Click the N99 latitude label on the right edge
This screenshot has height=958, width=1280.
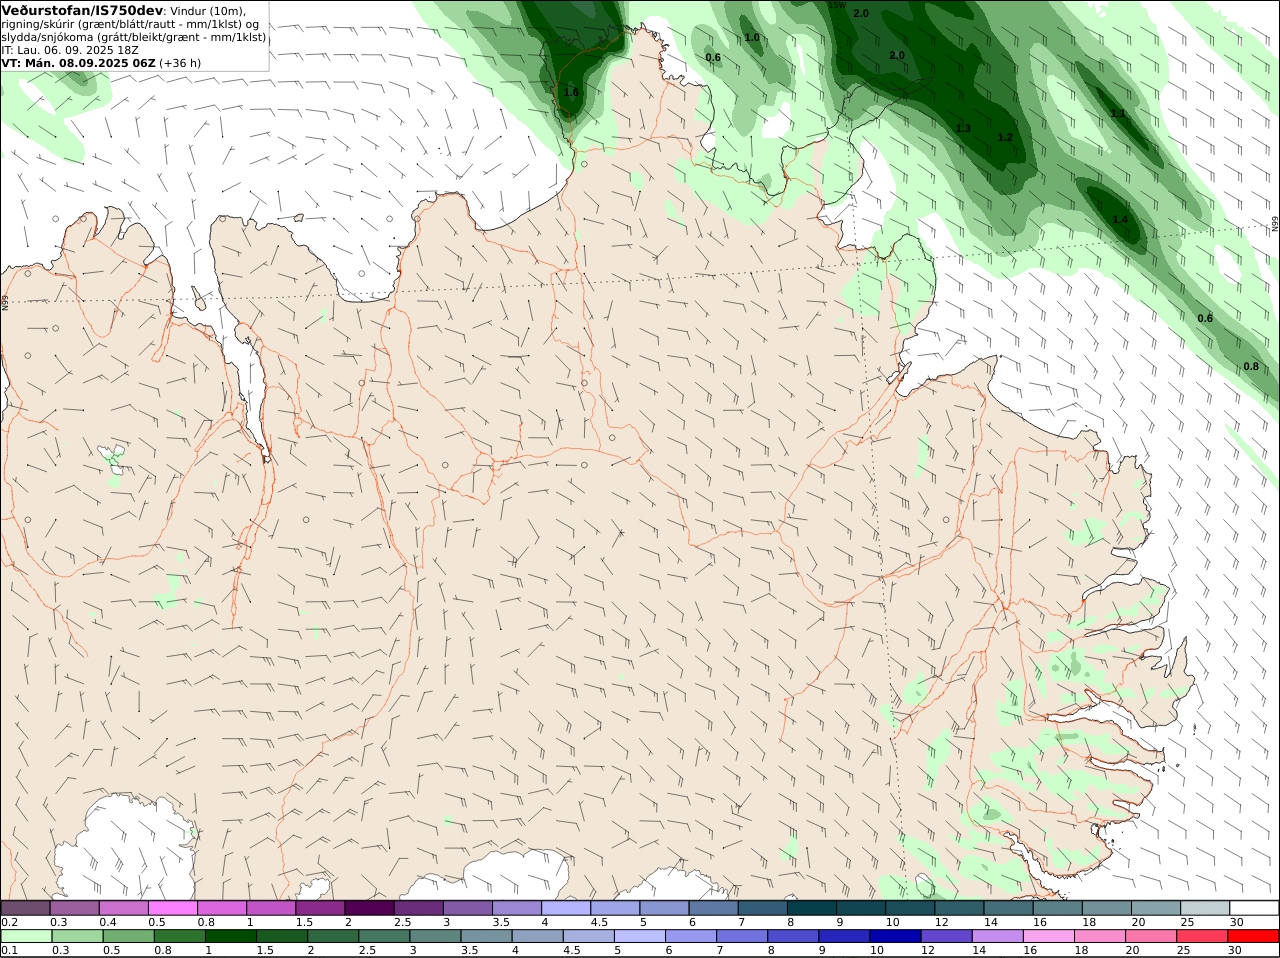1275,224
